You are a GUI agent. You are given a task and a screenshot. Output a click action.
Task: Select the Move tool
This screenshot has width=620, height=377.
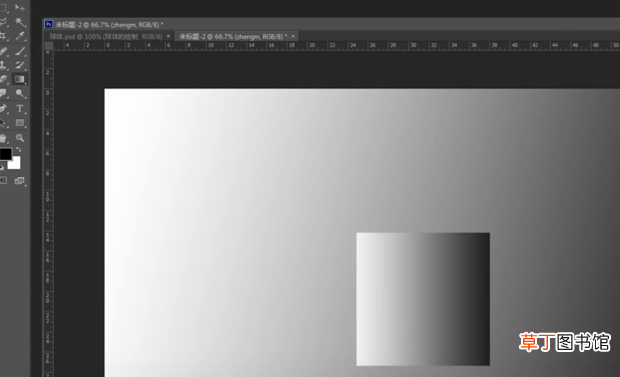20,8
